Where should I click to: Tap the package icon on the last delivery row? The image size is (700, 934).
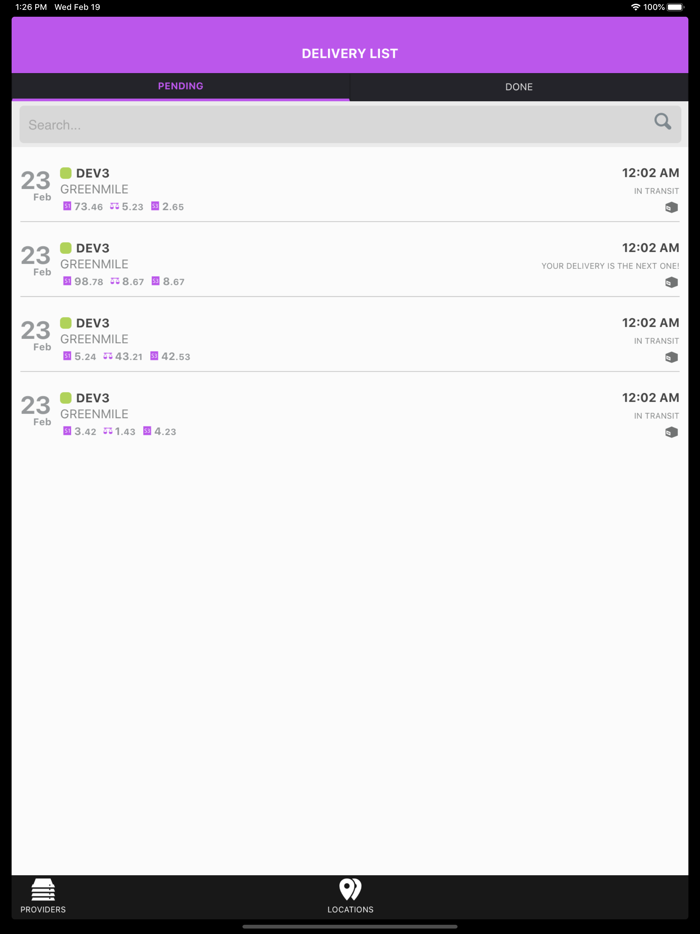pyautogui.click(x=671, y=432)
